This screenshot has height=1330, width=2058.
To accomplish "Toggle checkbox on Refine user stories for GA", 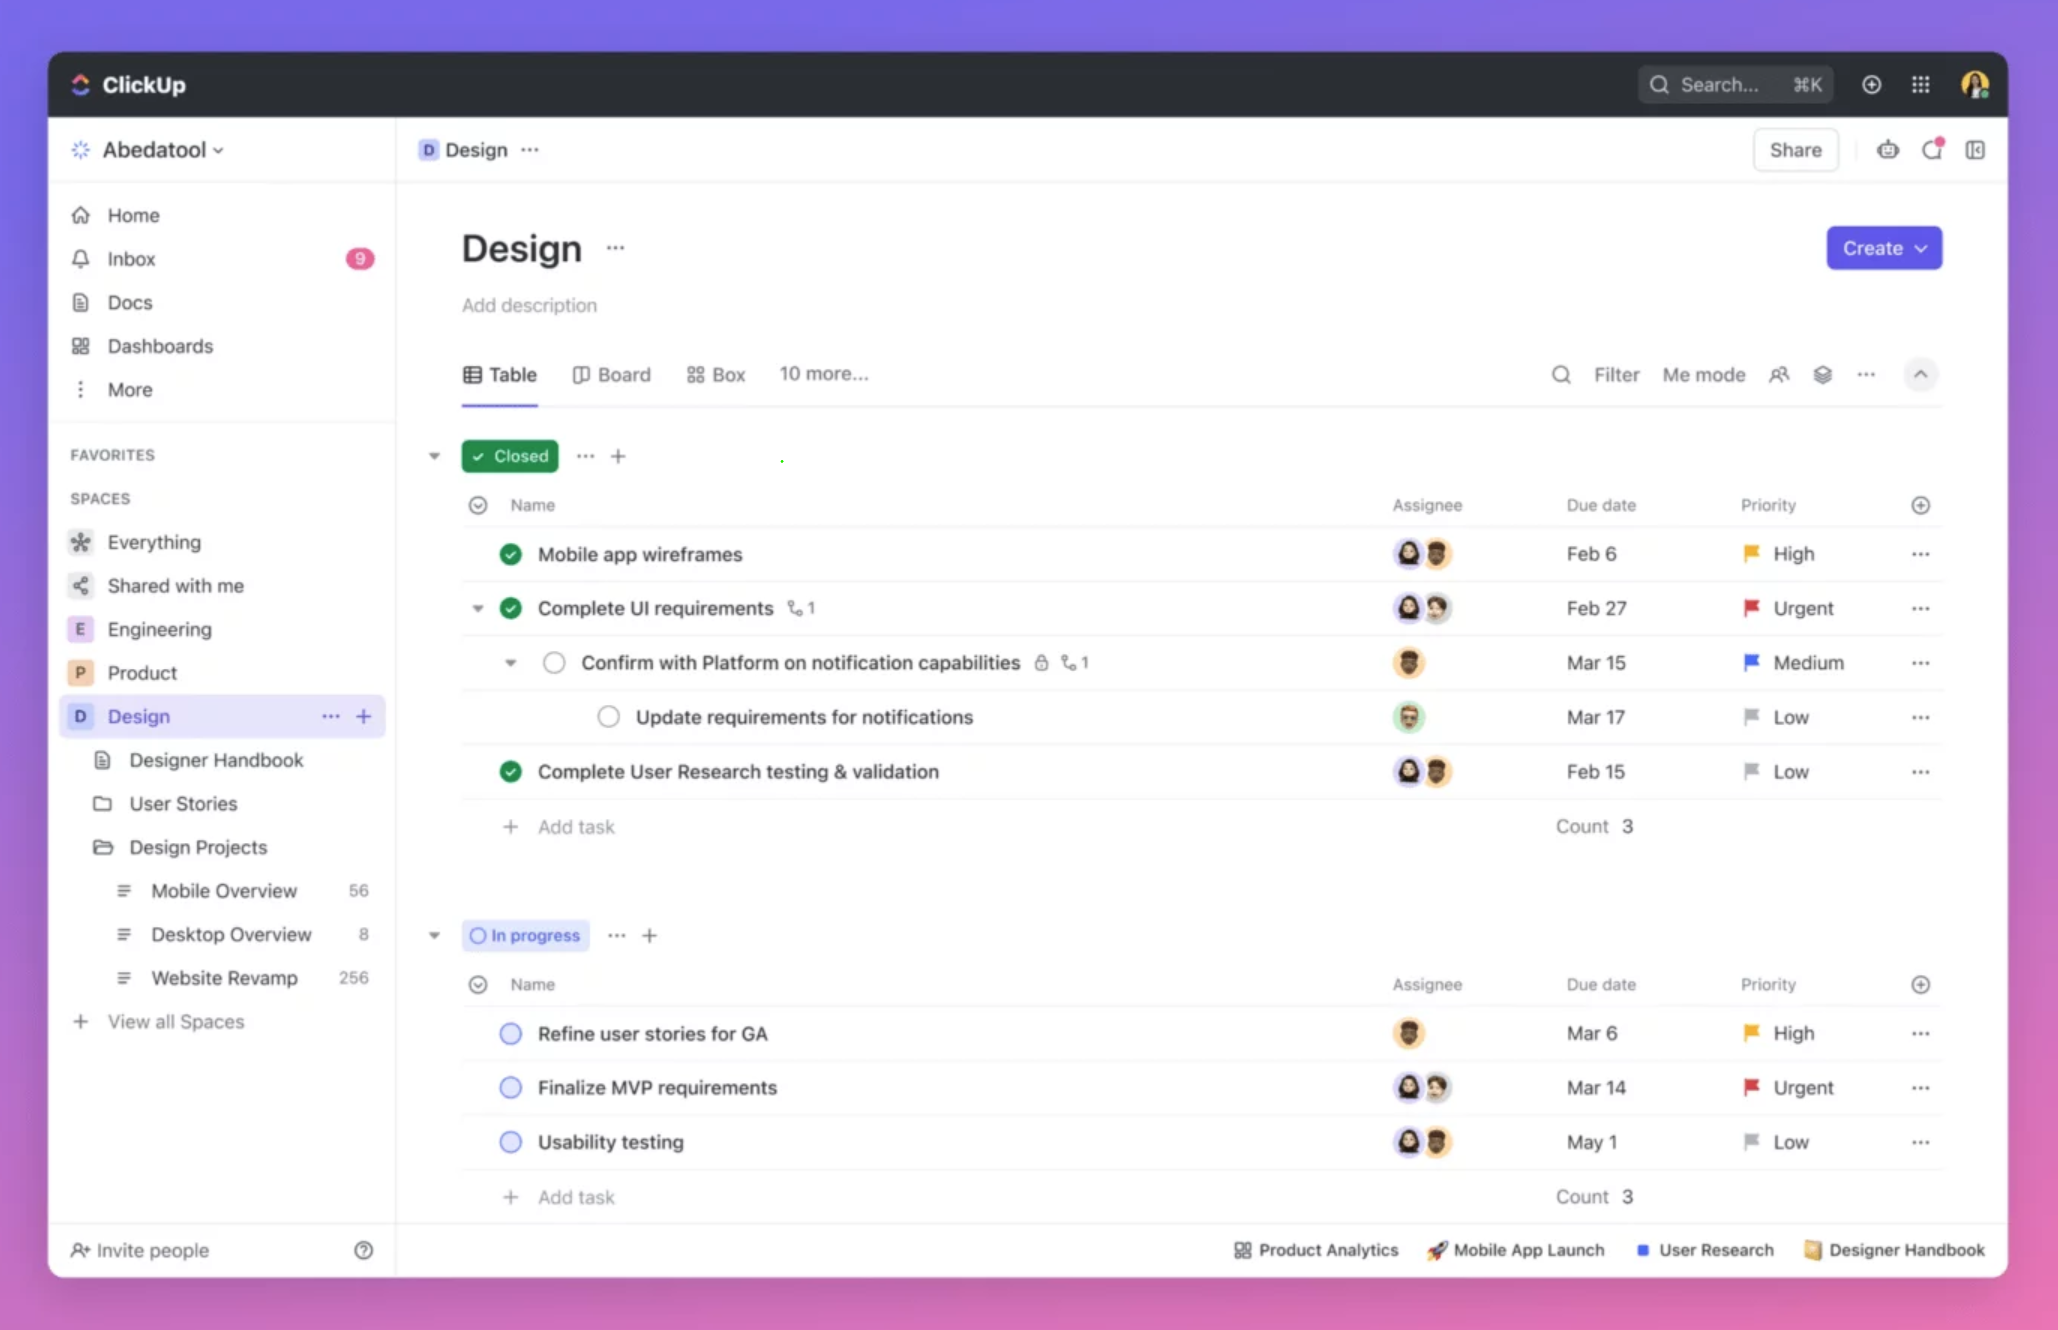I will click(x=510, y=1032).
